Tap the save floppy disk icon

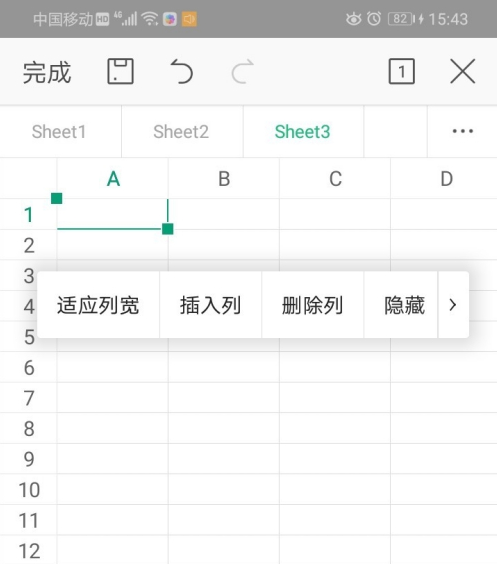pos(120,71)
